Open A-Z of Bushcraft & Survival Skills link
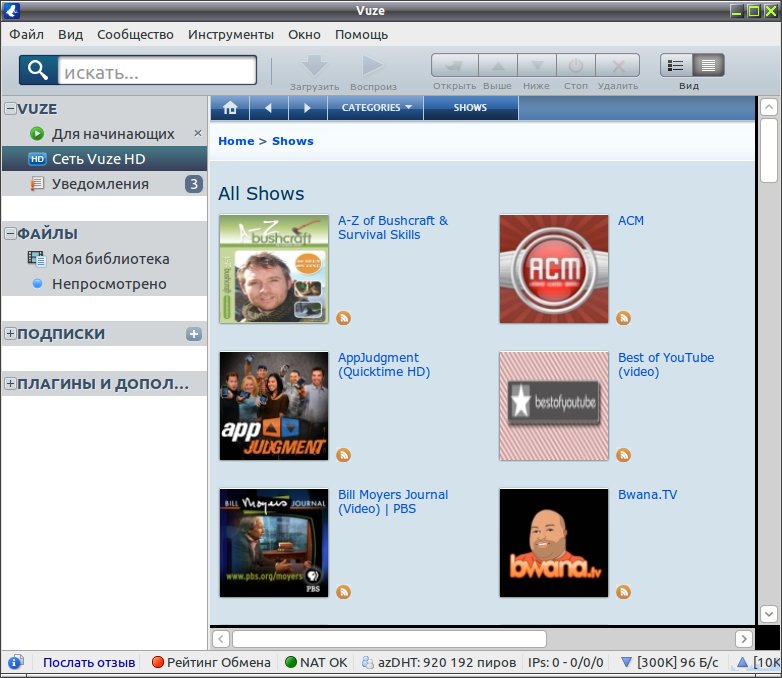This screenshot has width=782, height=678. (393, 227)
